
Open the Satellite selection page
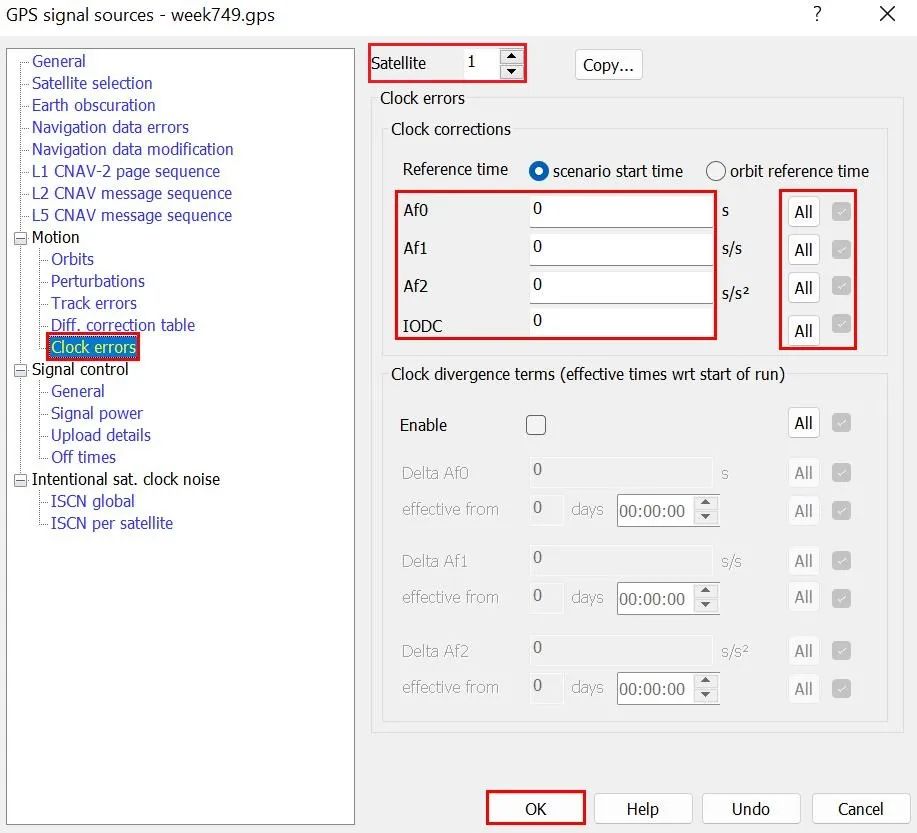point(92,83)
